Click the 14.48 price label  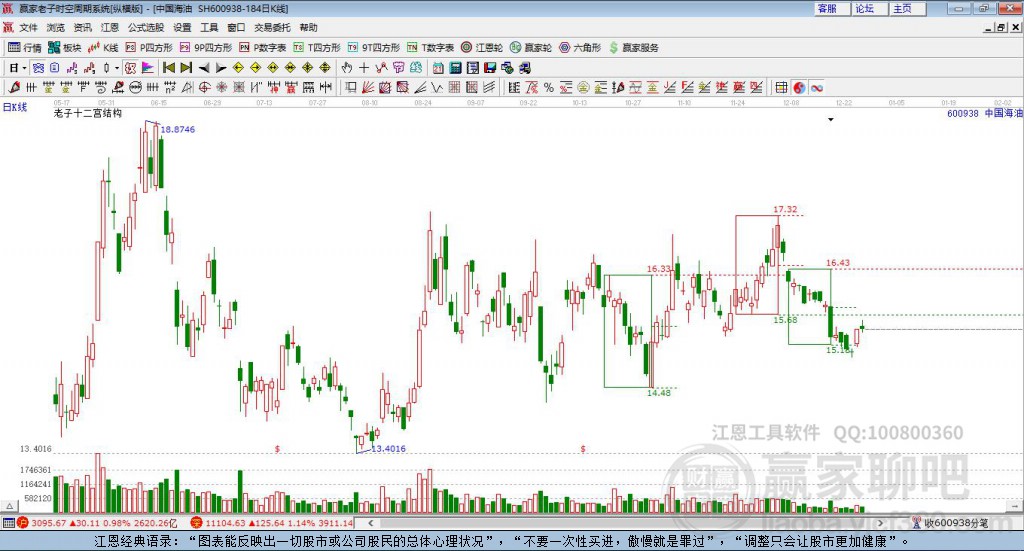coord(659,393)
